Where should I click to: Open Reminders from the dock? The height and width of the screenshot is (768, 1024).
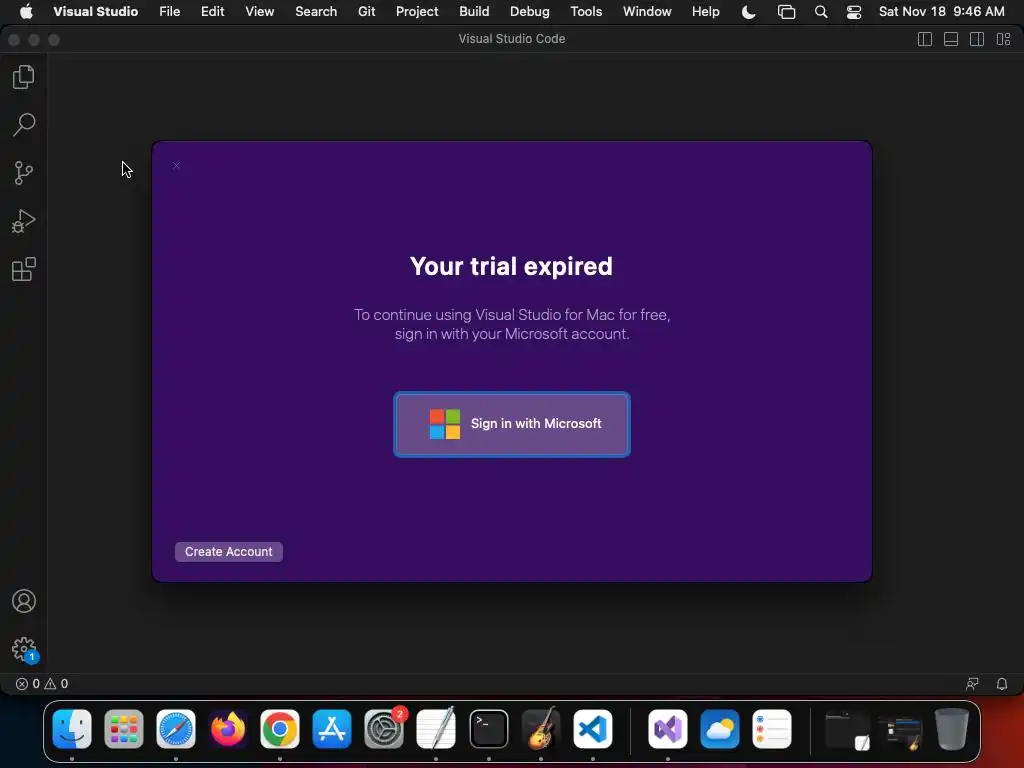(x=772, y=729)
